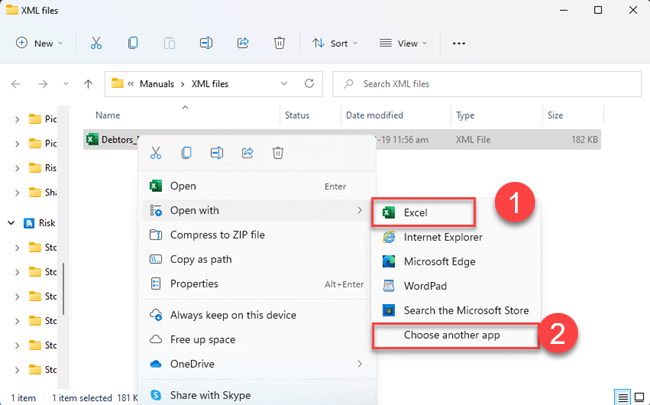Open the Properties context menu entry
This screenshot has width=650, height=405.
[x=194, y=284]
